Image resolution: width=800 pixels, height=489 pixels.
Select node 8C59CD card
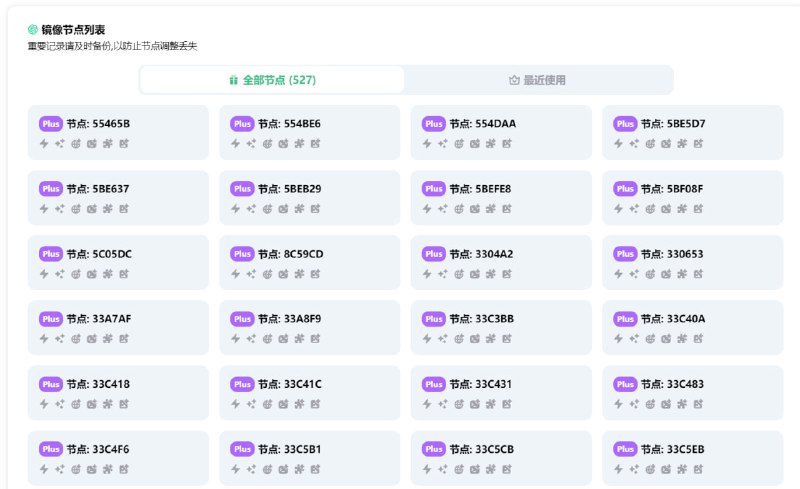click(310, 262)
